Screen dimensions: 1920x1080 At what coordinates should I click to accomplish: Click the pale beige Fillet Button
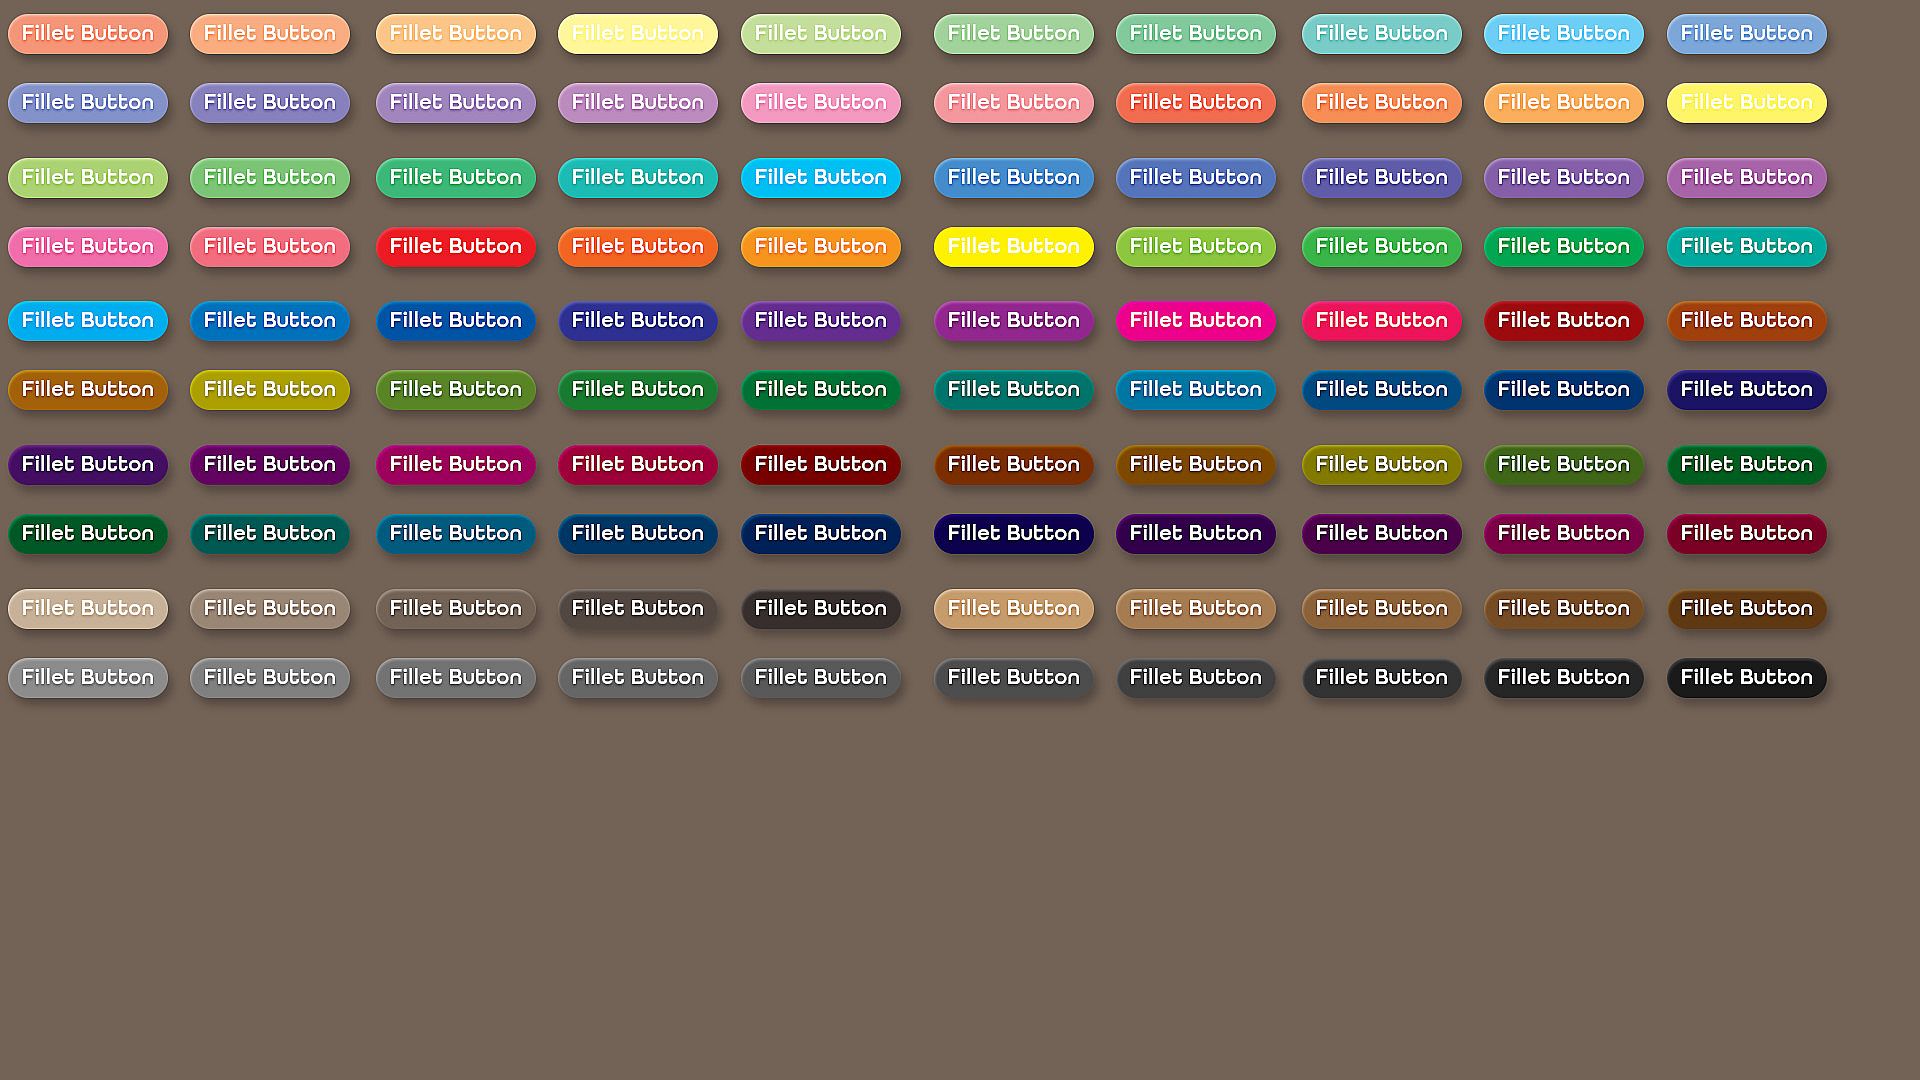88,608
